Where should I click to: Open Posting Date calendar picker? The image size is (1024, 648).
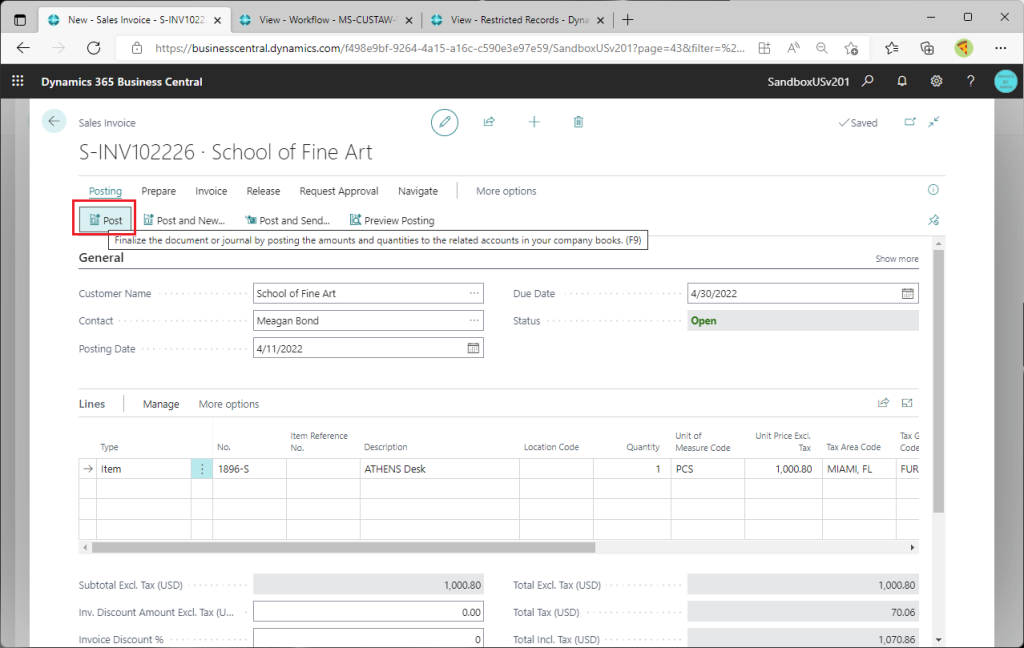pos(473,348)
